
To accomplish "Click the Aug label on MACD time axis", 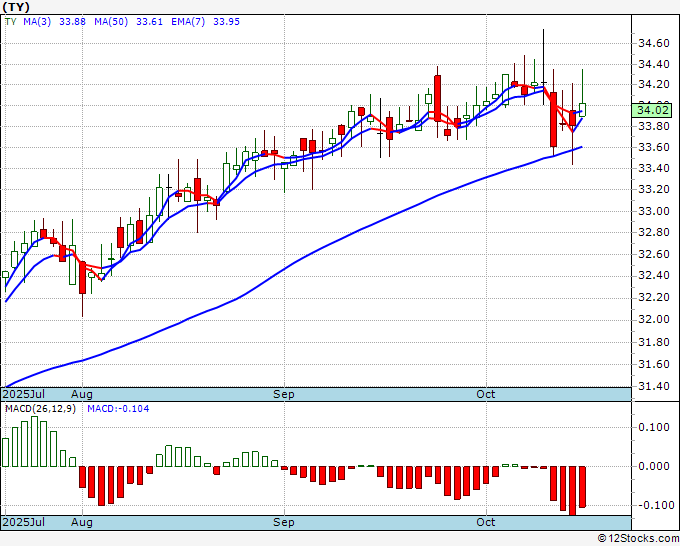I will tap(82, 522).
